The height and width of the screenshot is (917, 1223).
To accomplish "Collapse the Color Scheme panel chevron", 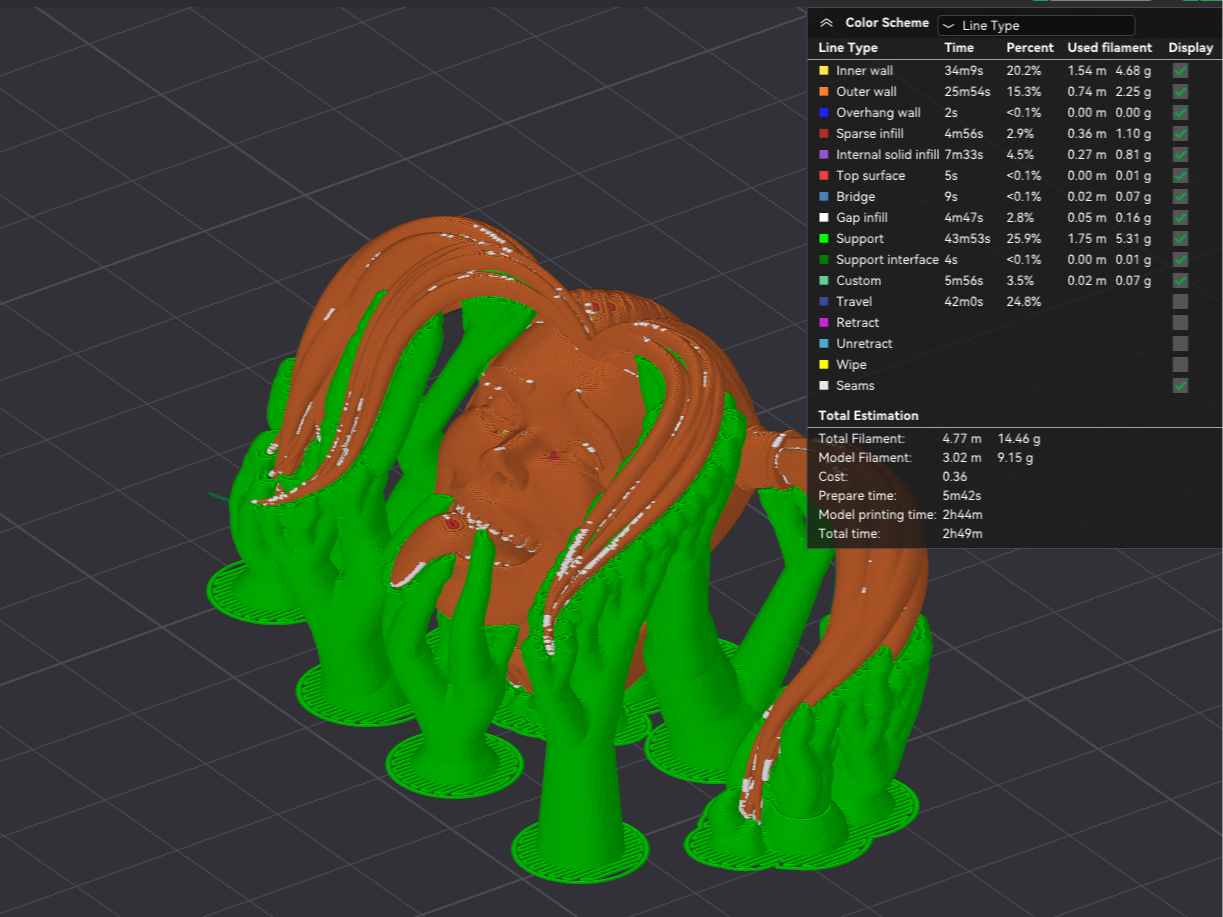I will click(826, 23).
